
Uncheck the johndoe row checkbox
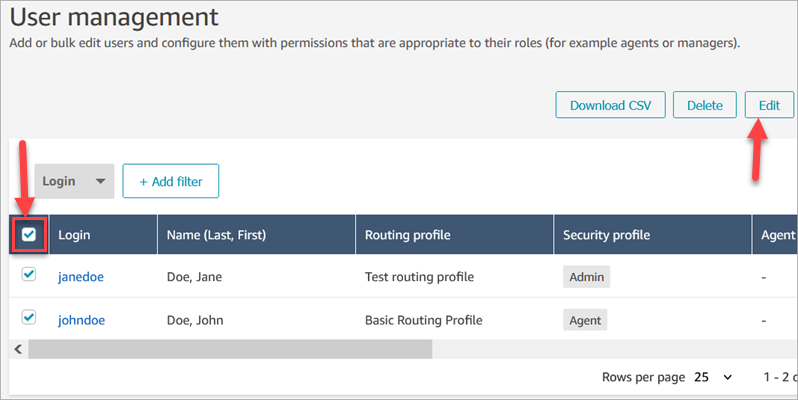[x=29, y=318]
